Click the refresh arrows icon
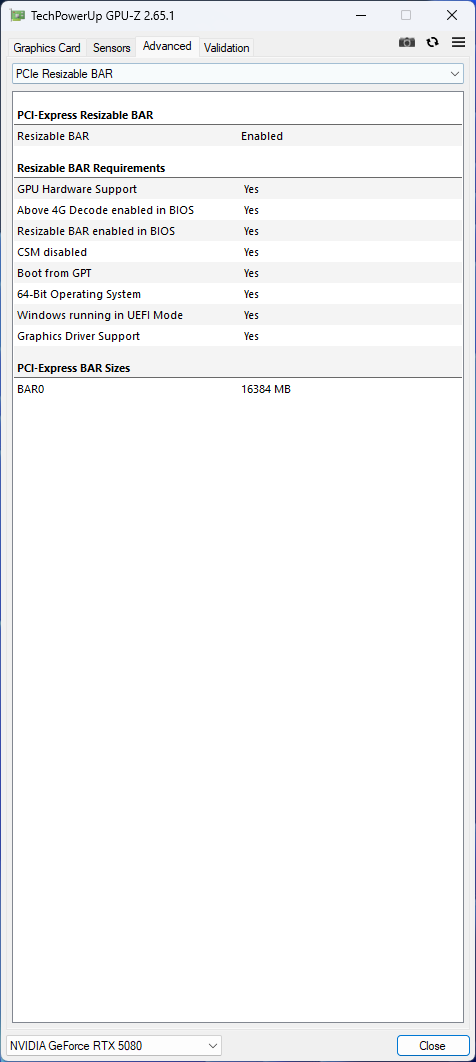Viewport: 476px width, 1062px height. pos(432,42)
